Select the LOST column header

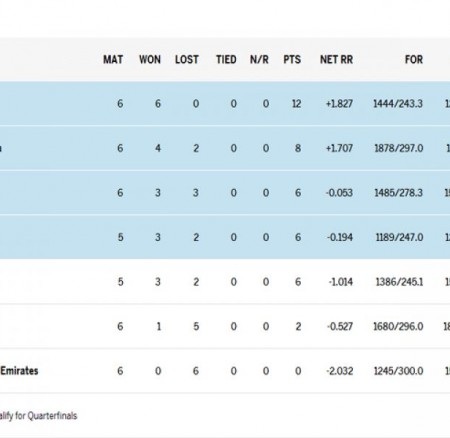click(x=187, y=59)
